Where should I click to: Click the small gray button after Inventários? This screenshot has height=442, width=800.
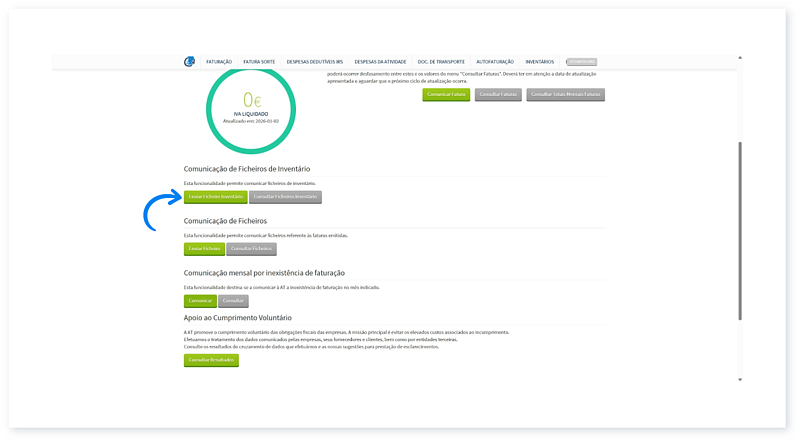582,62
